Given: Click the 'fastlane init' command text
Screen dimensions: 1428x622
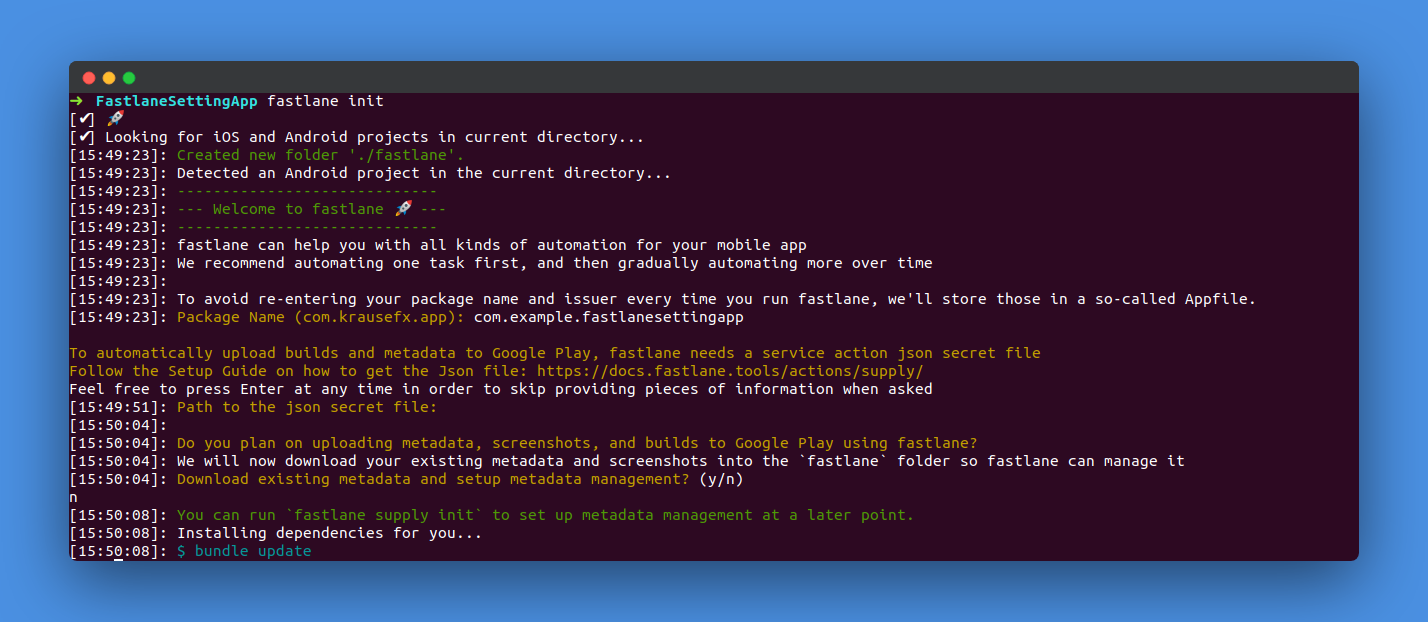Looking at the screenshot, I should coord(325,101).
